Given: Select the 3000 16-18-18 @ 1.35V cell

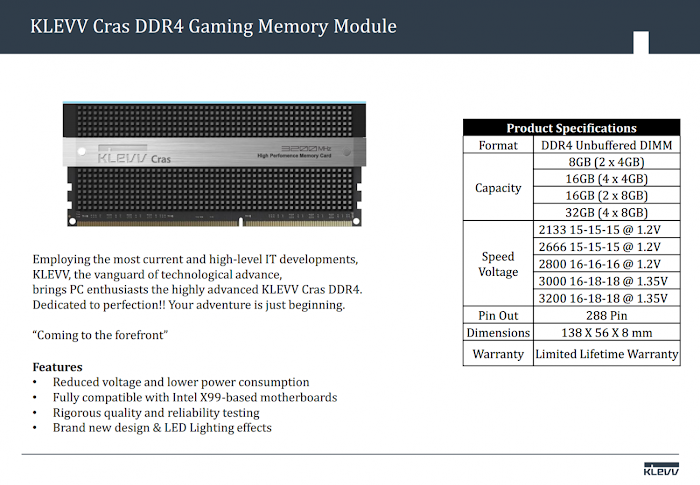Looking at the screenshot, I should 606,281.
